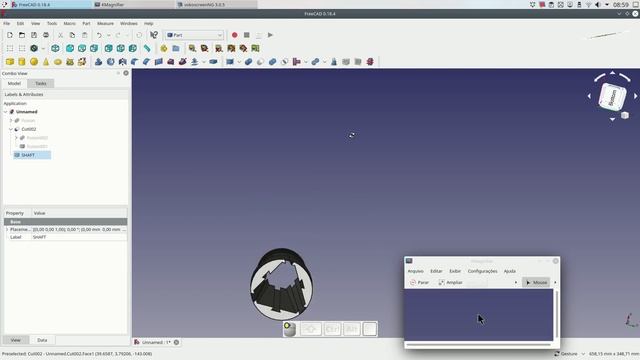The height and width of the screenshot is (360, 640).
Task: Switch to the Model tab
Action: 14,83
